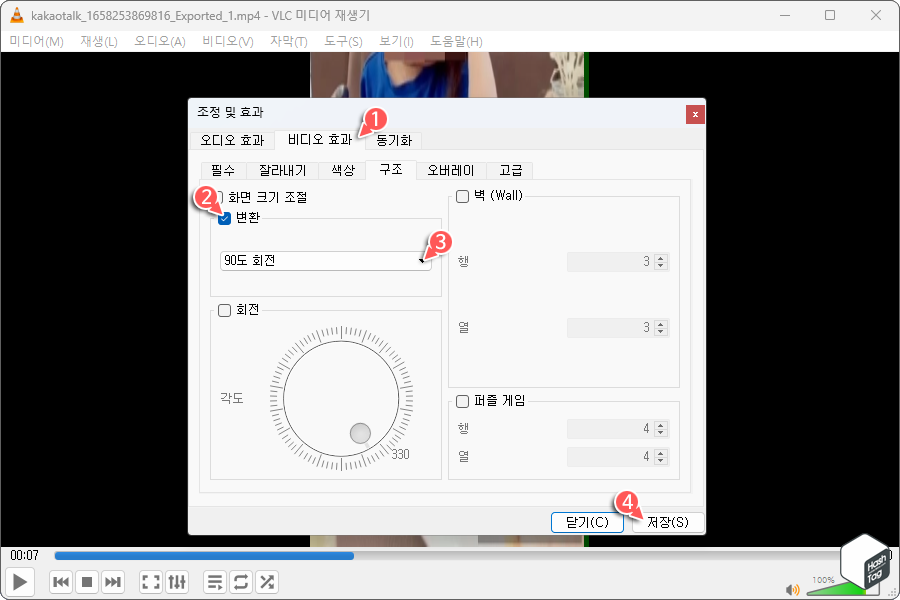Viewport: 900px width, 600px height.
Task: Switch to fullscreen mode
Action: (150, 581)
